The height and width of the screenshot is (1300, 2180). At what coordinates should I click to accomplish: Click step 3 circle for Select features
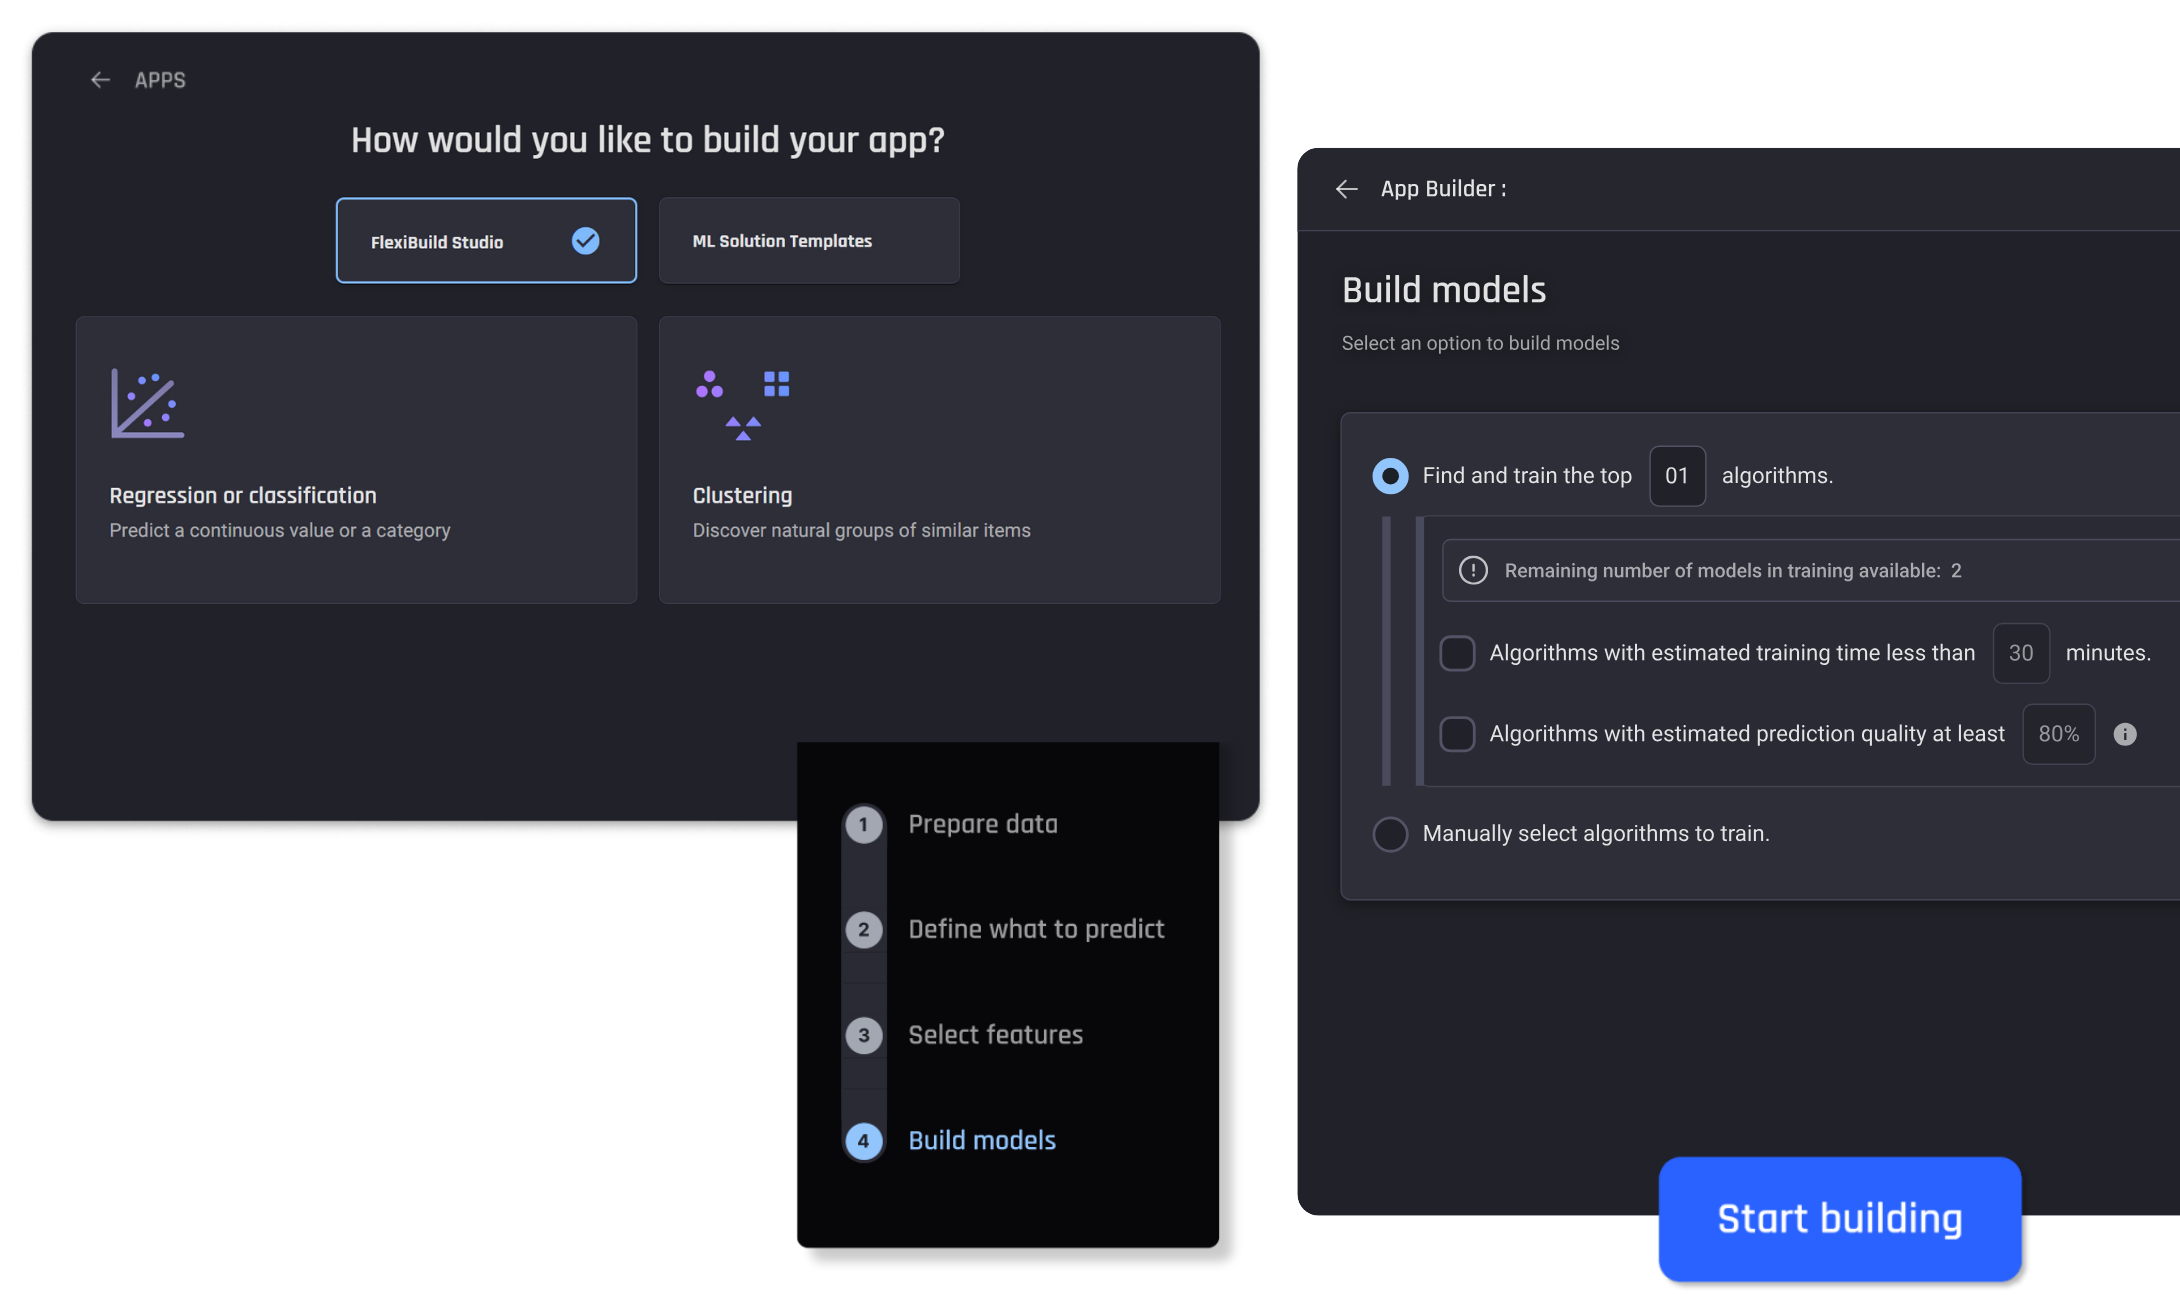click(864, 1035)
